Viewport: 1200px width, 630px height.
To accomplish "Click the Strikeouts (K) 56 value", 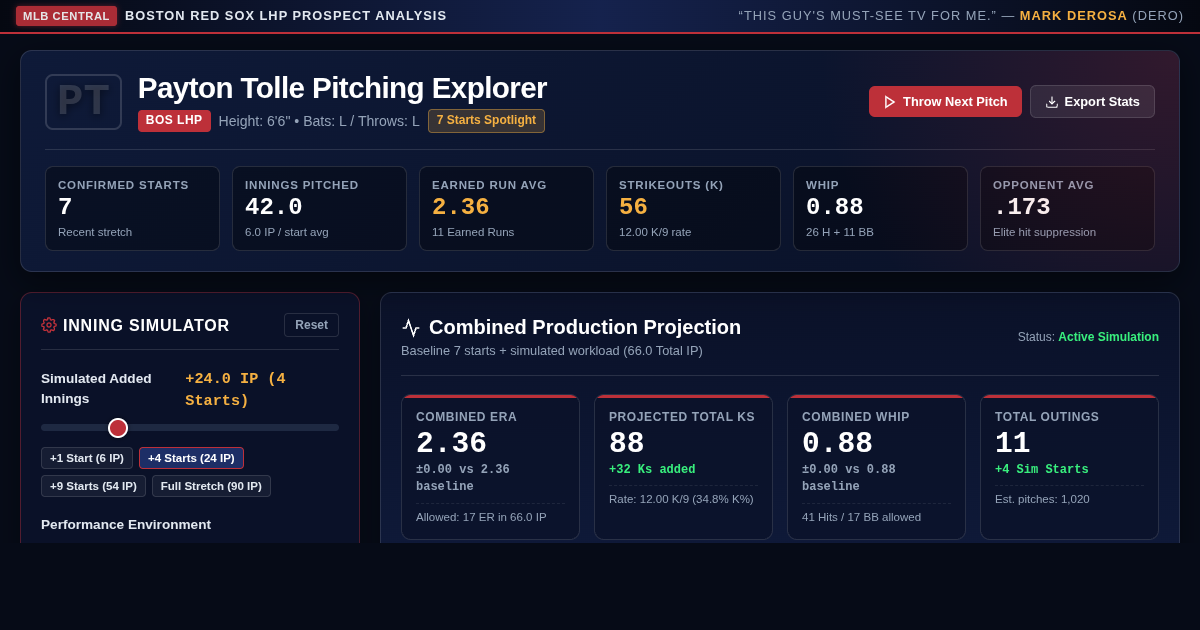I will click(633, 207).
